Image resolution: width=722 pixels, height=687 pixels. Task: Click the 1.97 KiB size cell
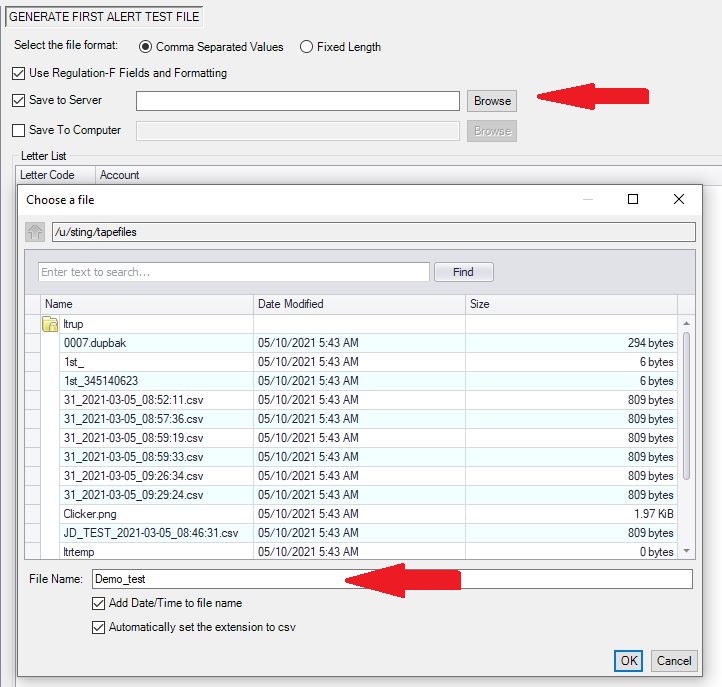[571, 514]
